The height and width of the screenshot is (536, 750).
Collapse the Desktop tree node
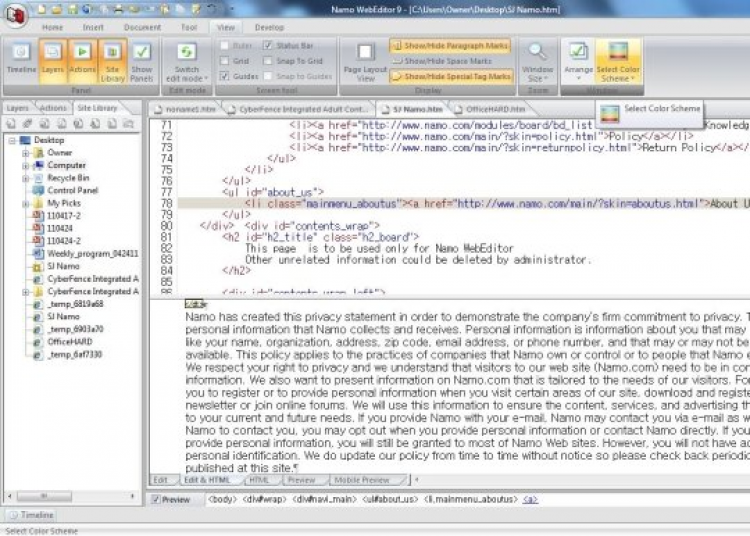pos(13,141)
